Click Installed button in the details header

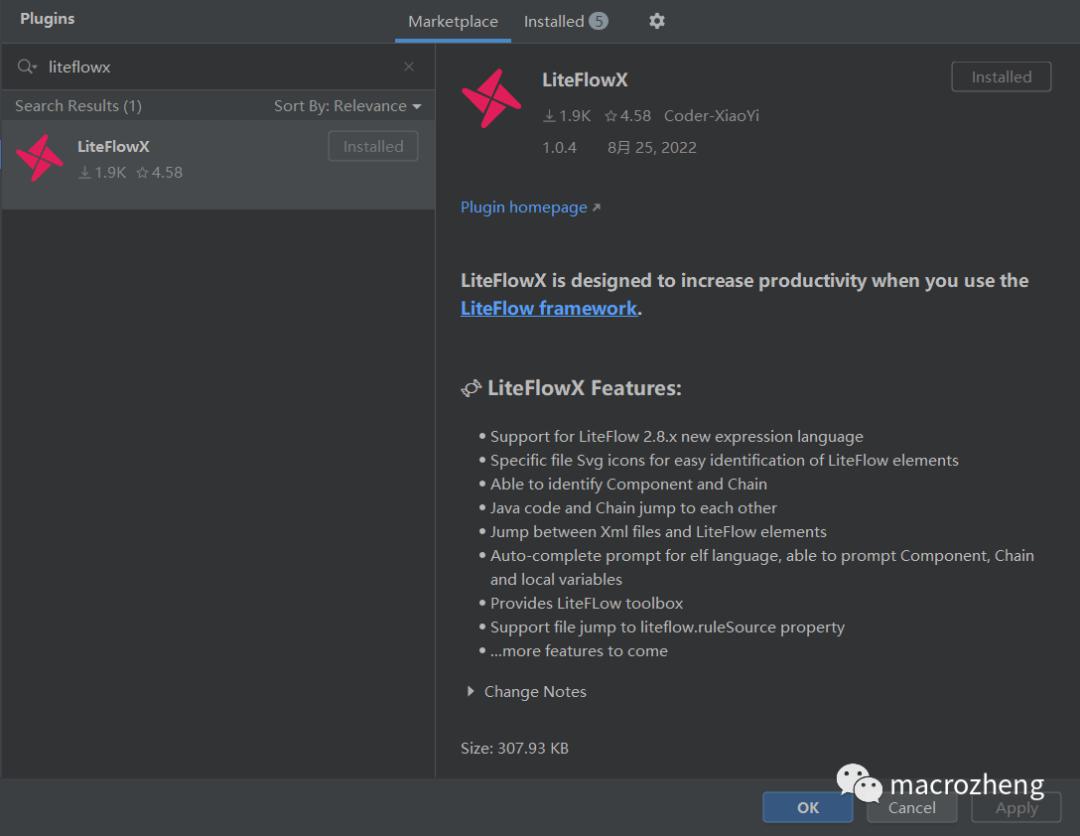click(1001, 76)
